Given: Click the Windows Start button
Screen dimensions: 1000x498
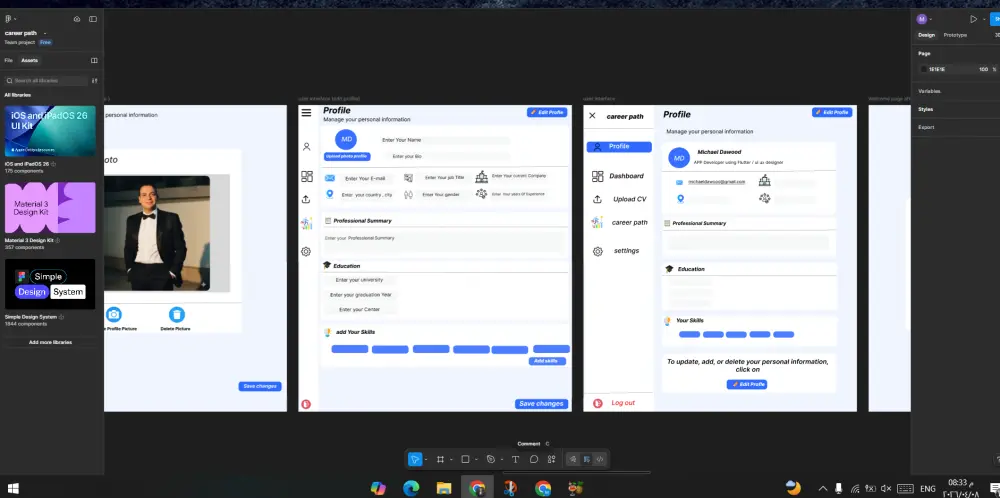Looking at the screenshot, I should pos(12,488).
